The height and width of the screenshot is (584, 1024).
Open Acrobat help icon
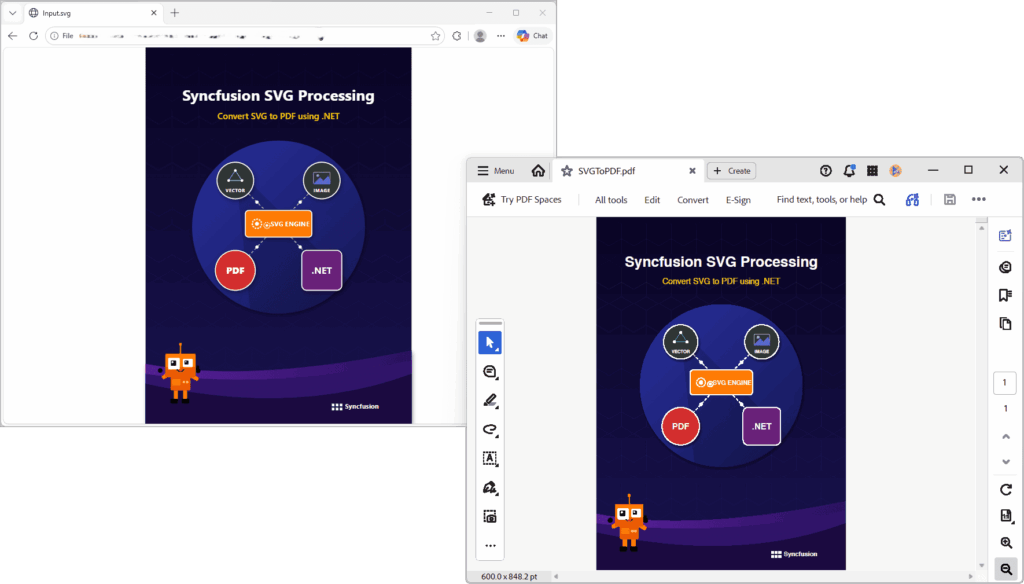(825, 170)
